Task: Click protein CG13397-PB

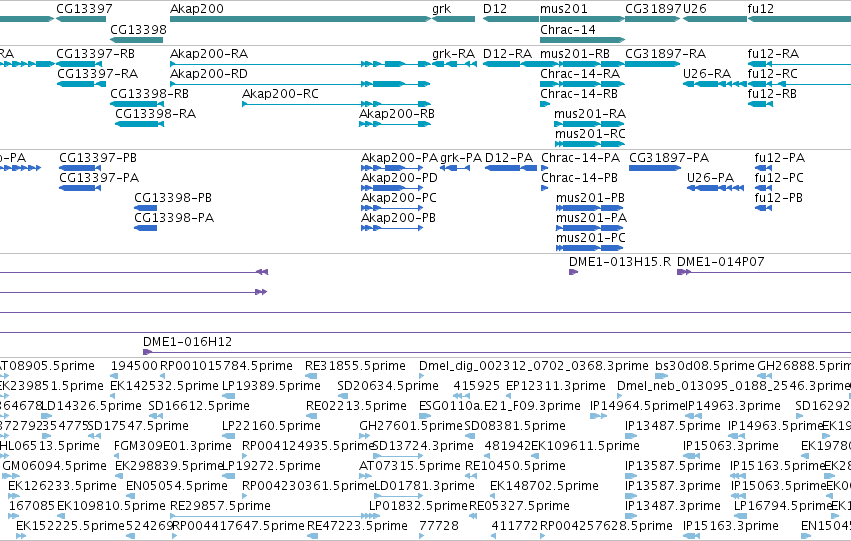Action: click(98, 158)
